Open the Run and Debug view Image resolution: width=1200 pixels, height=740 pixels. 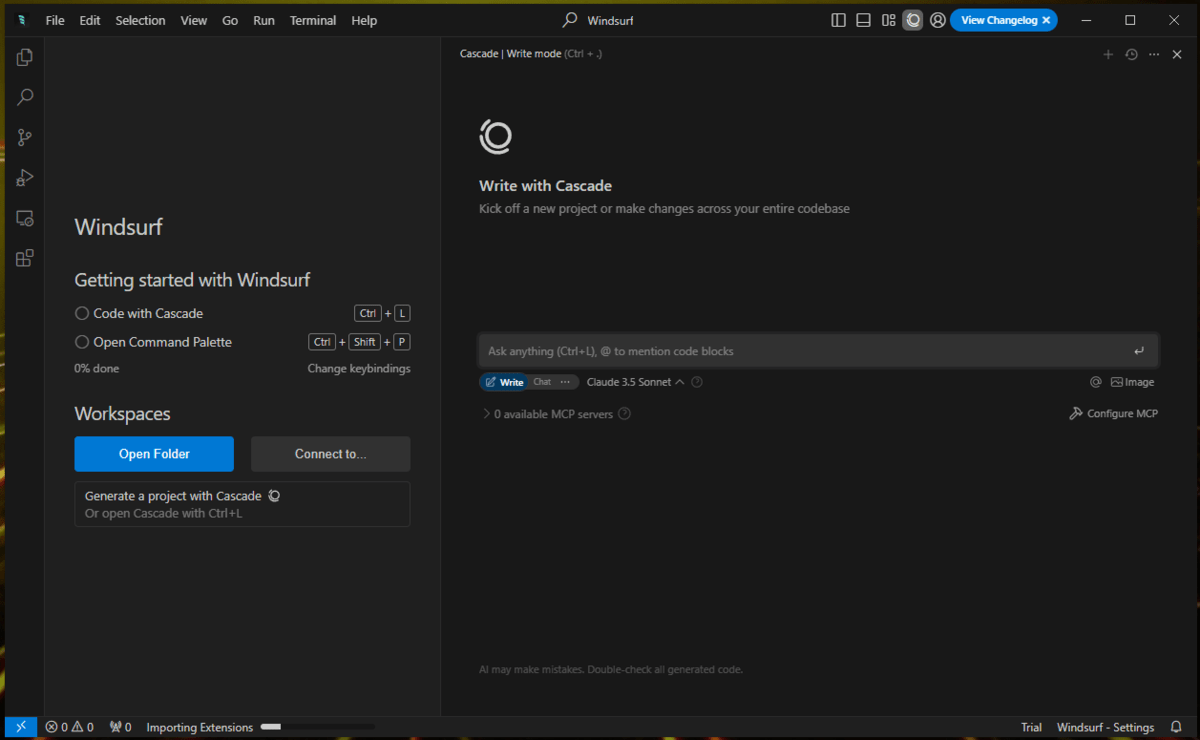(x=25, y=178)
